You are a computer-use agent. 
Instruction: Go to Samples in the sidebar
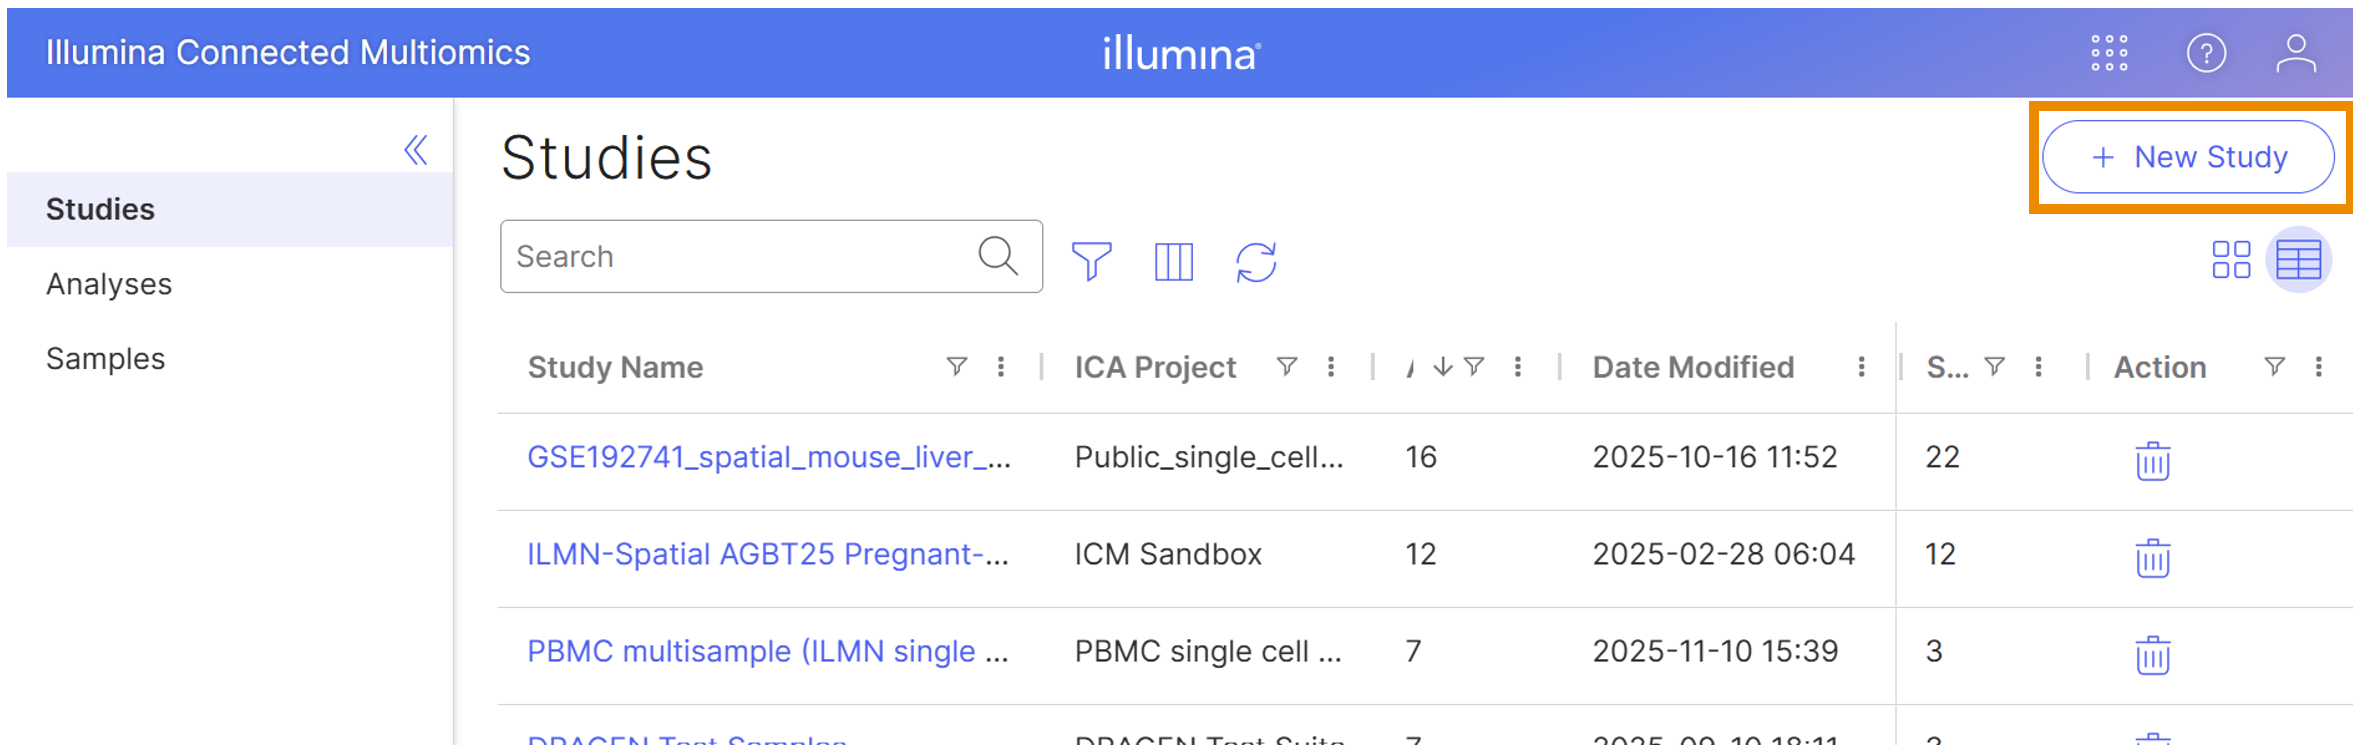pos(105,359)
